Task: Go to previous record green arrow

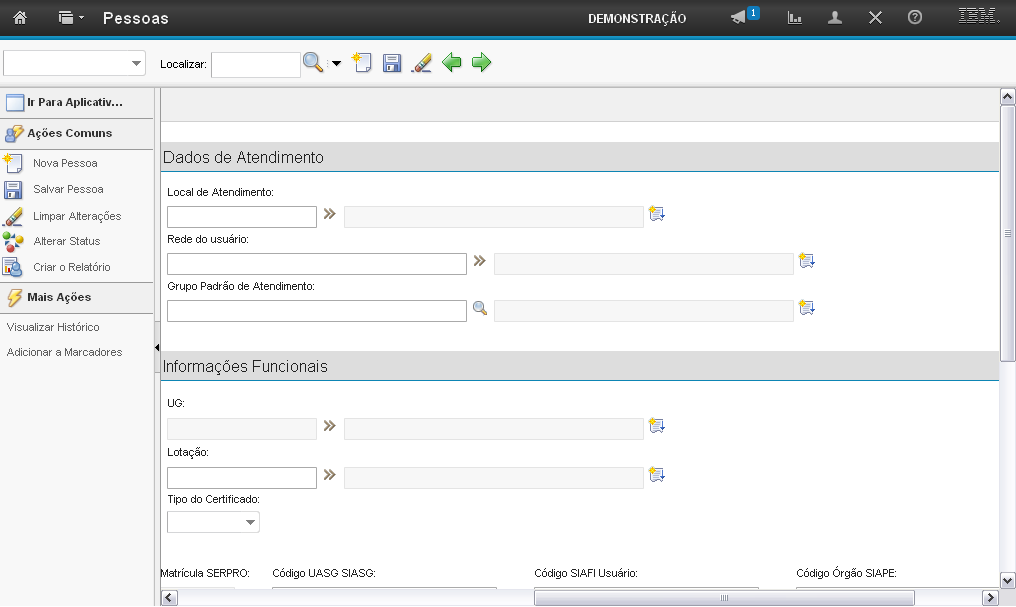Action: tap(452, 63)
